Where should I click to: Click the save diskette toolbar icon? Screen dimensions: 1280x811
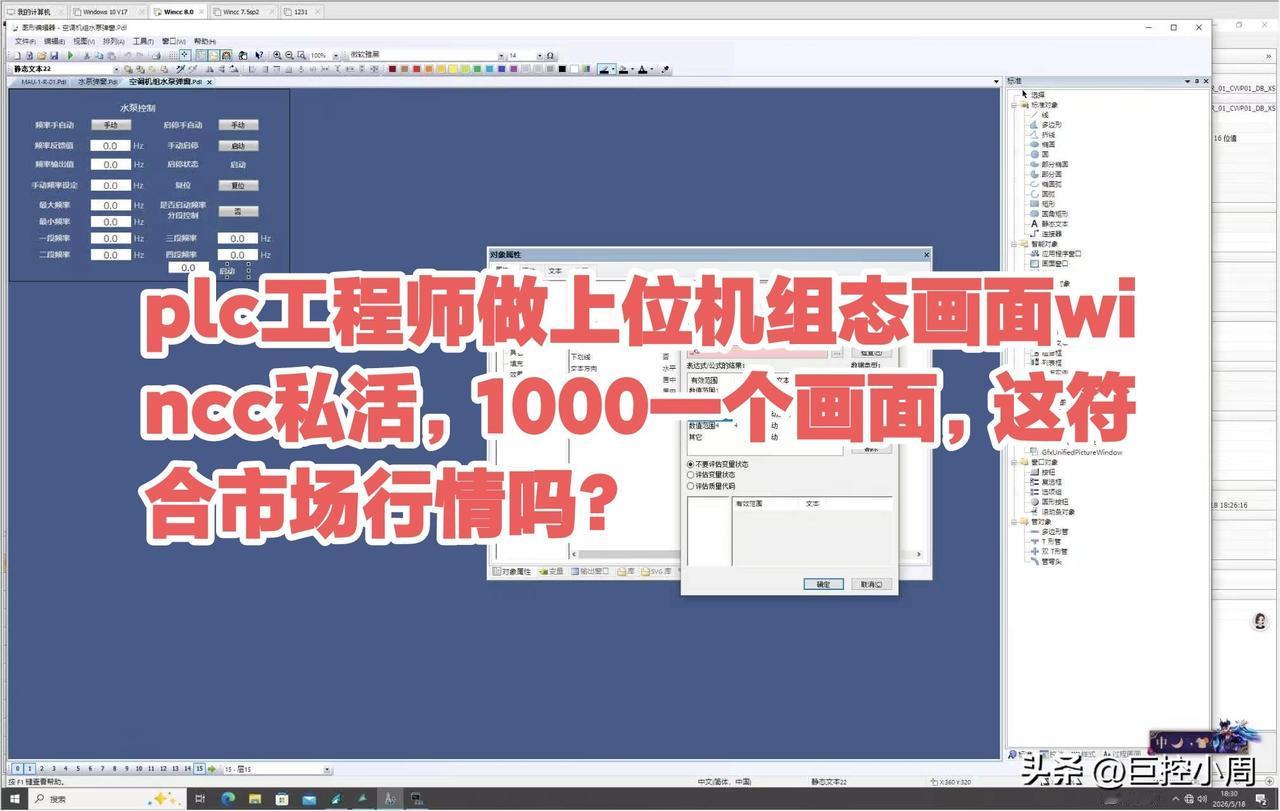(54, 56)
